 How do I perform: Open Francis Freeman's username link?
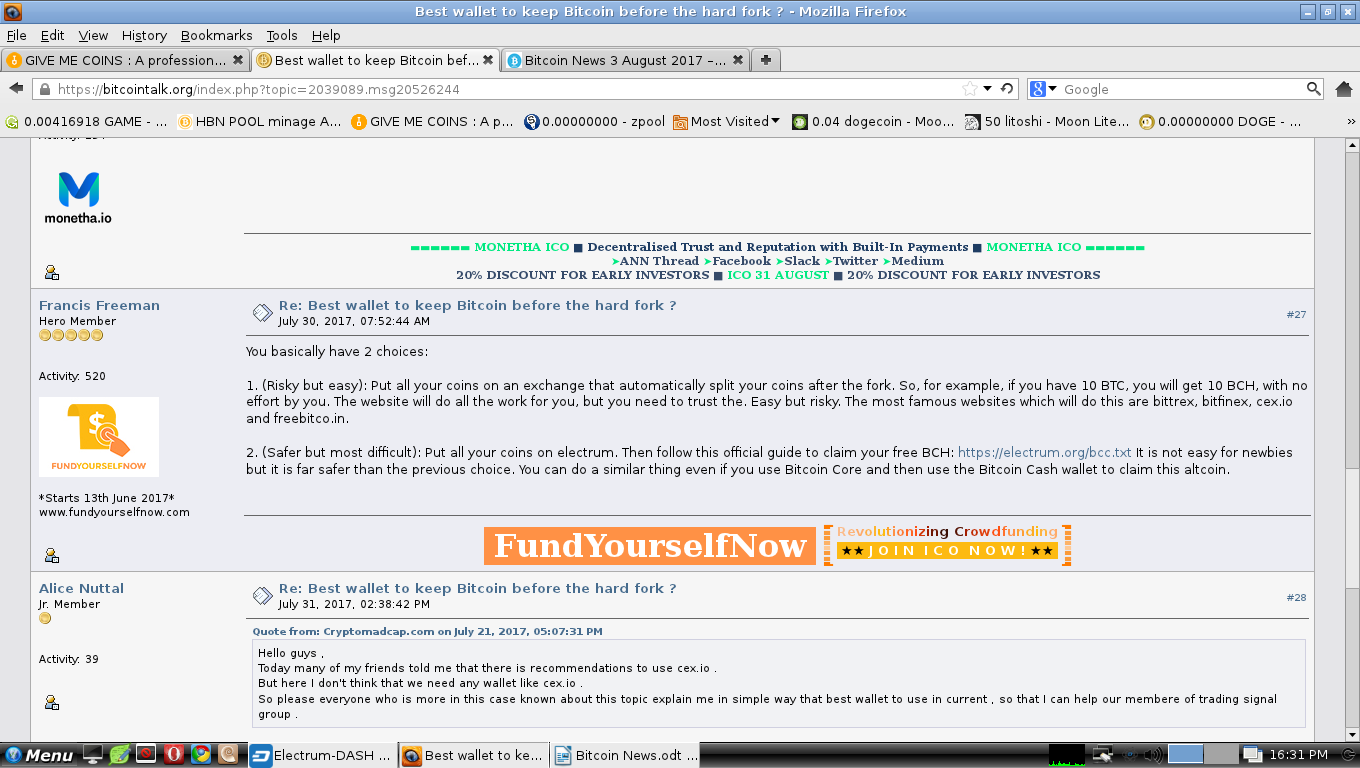[x=99, y=305]
